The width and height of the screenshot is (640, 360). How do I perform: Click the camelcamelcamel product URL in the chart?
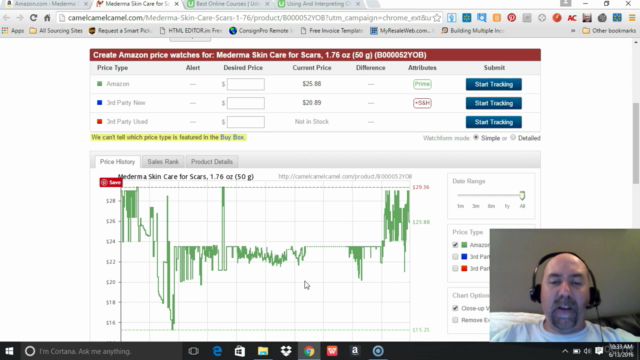[x=345, y=176]
